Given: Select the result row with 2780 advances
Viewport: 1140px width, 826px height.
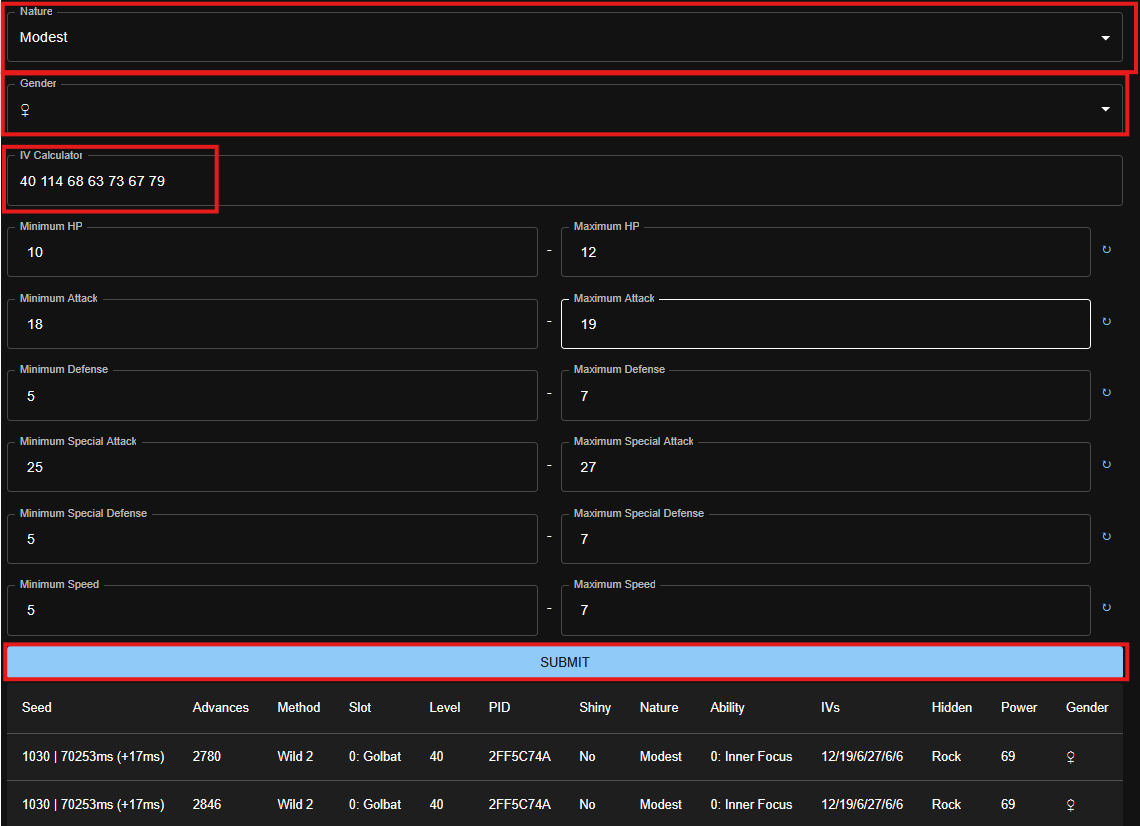Looking at the screenshot, I should [564, 757].
